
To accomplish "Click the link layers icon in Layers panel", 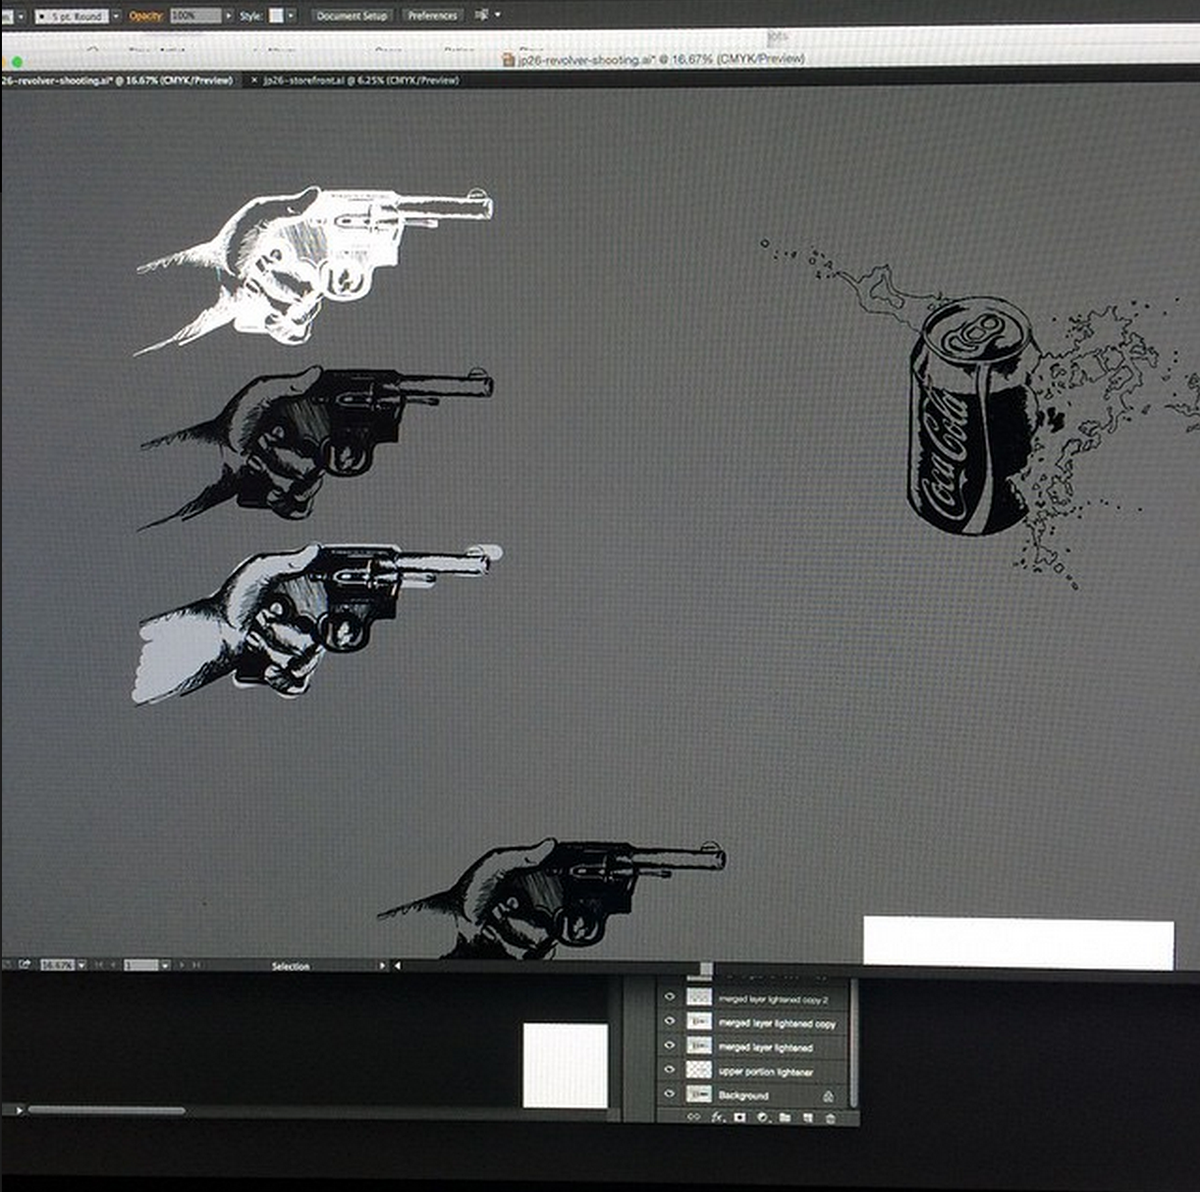I will (x=693, y=1117).
